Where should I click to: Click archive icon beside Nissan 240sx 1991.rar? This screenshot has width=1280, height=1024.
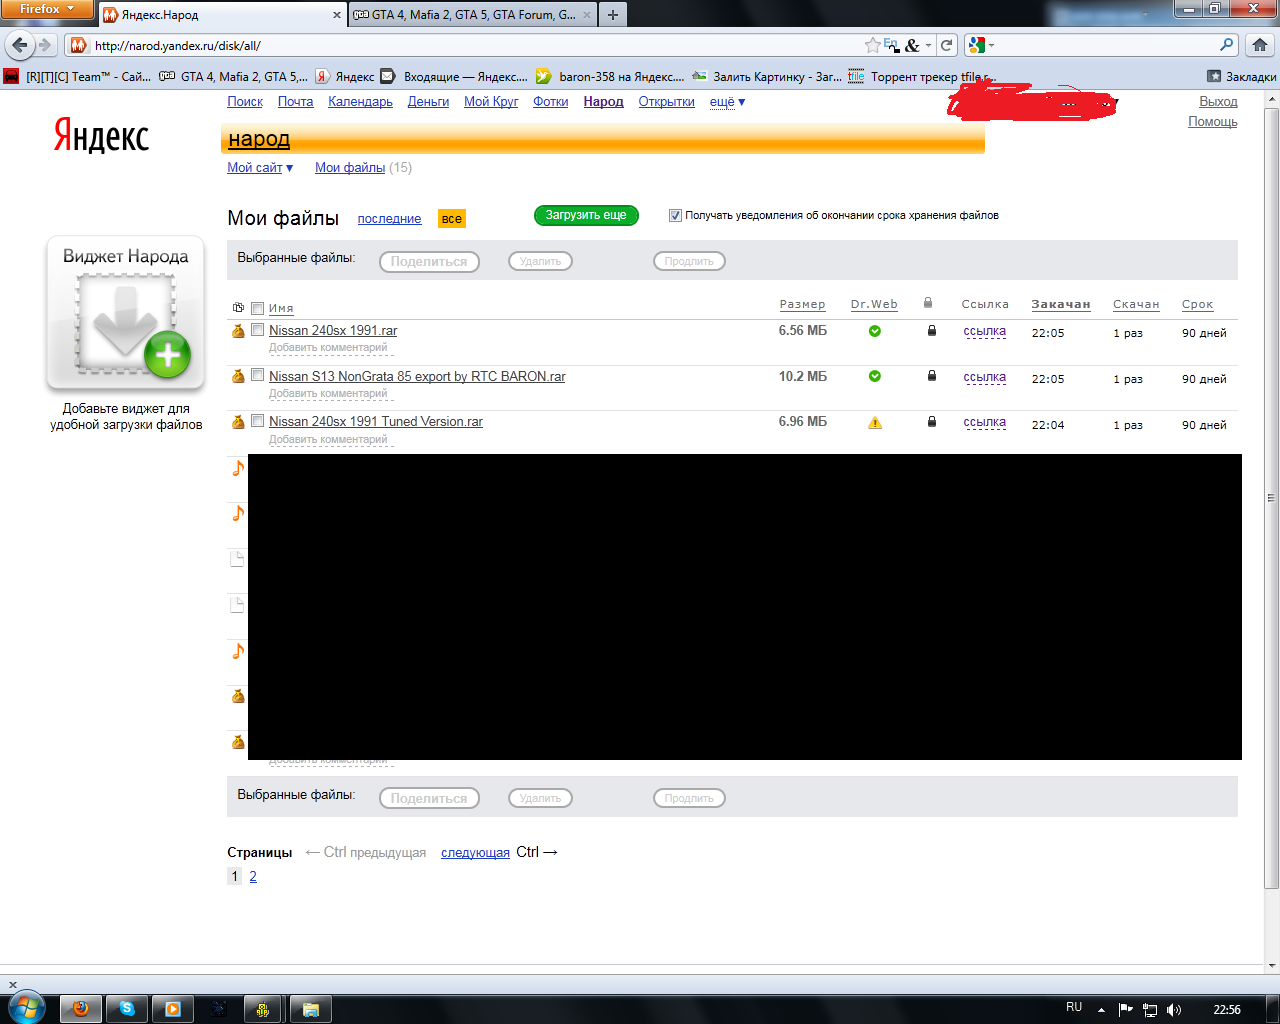pos(238,331)
